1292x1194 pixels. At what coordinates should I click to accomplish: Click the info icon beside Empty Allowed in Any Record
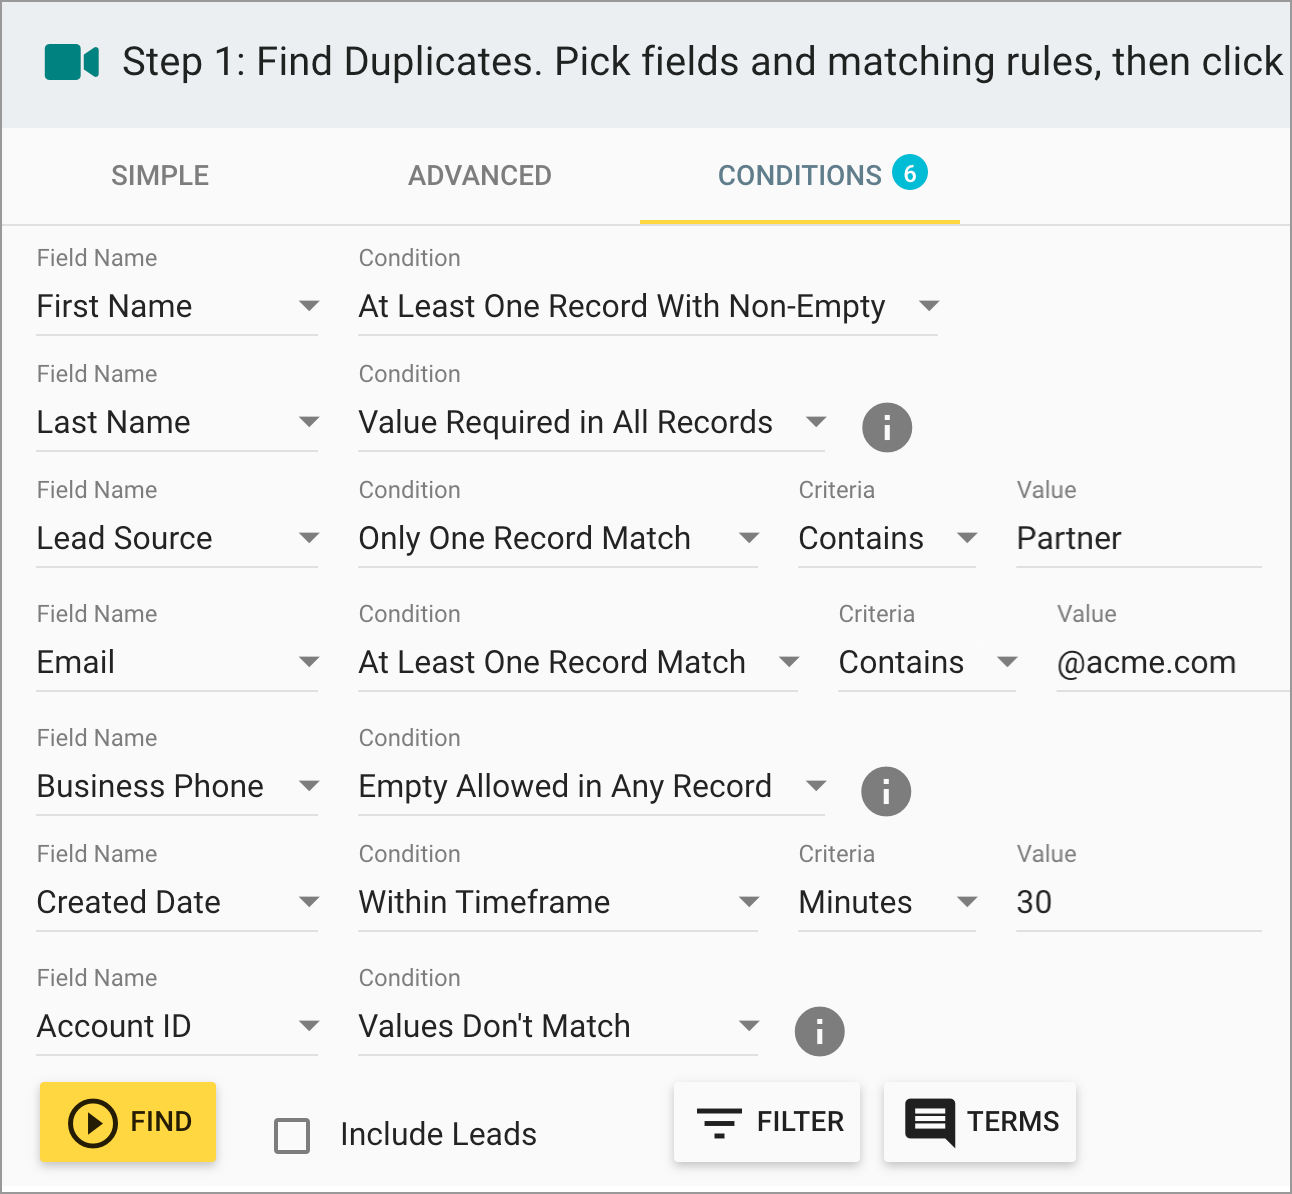click(886, 791)
